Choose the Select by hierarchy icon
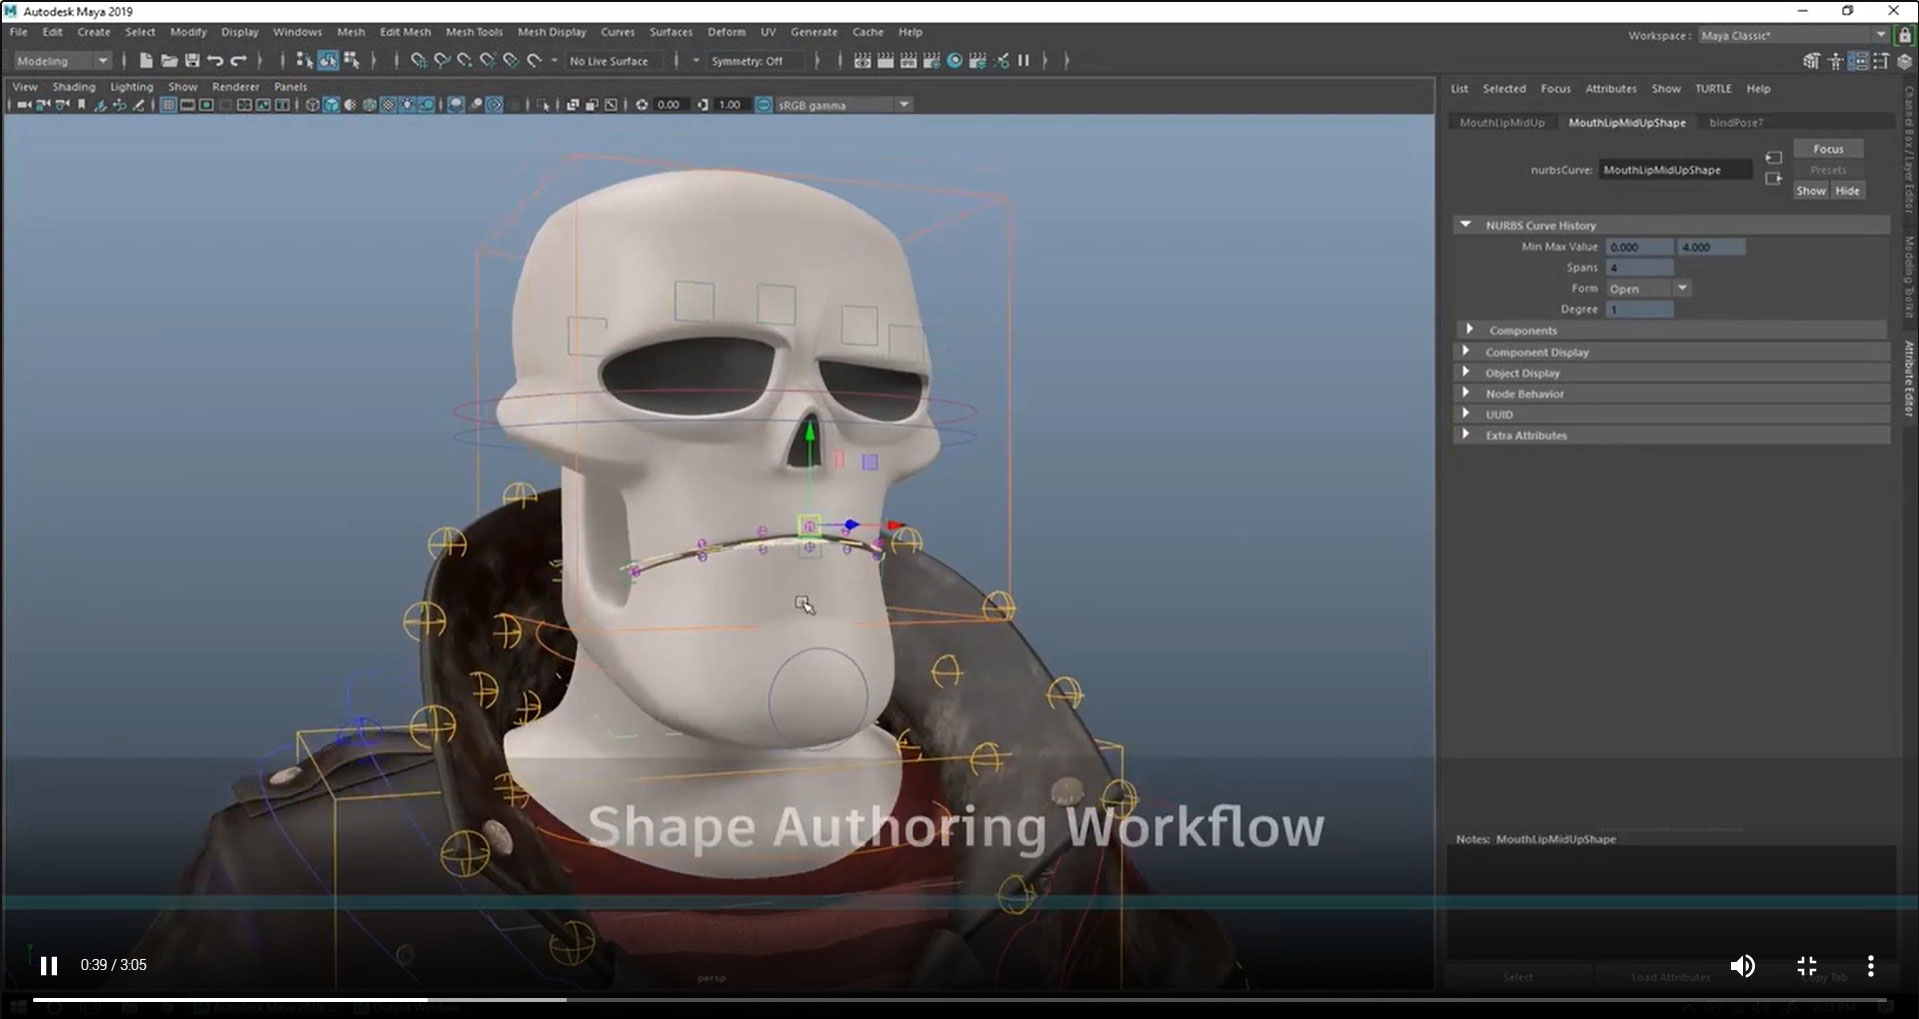1919x1019 pixels. point(304,61)
